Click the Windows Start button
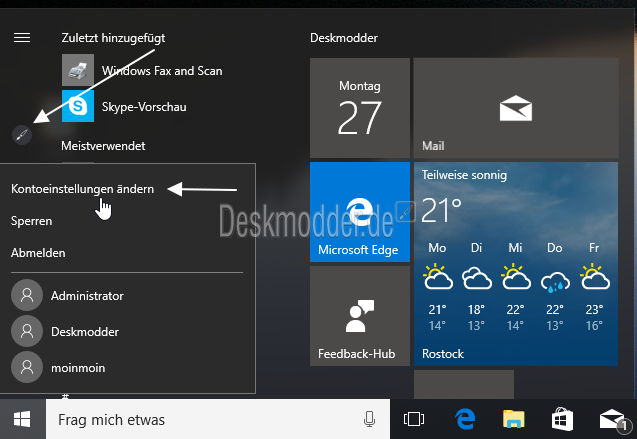This screenshot has height=439, width=637. click(22, 419)
